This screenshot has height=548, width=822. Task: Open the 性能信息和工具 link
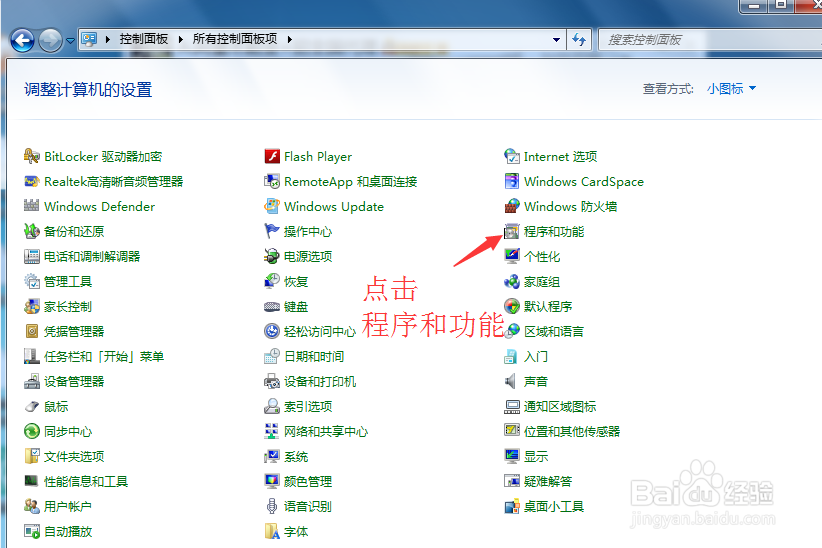(x=86, y=481)
